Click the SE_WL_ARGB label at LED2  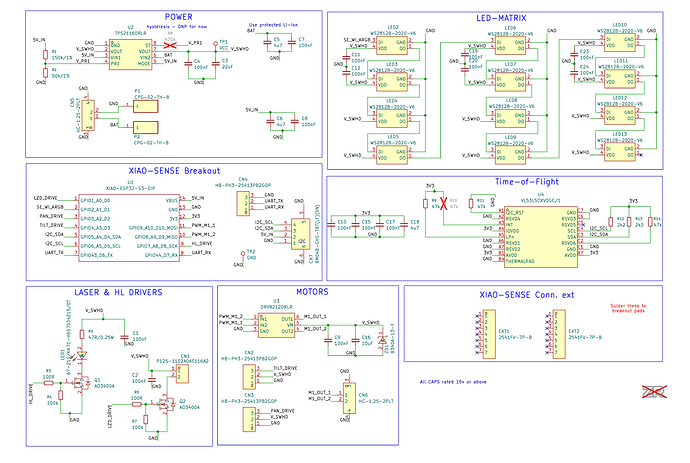358,40
